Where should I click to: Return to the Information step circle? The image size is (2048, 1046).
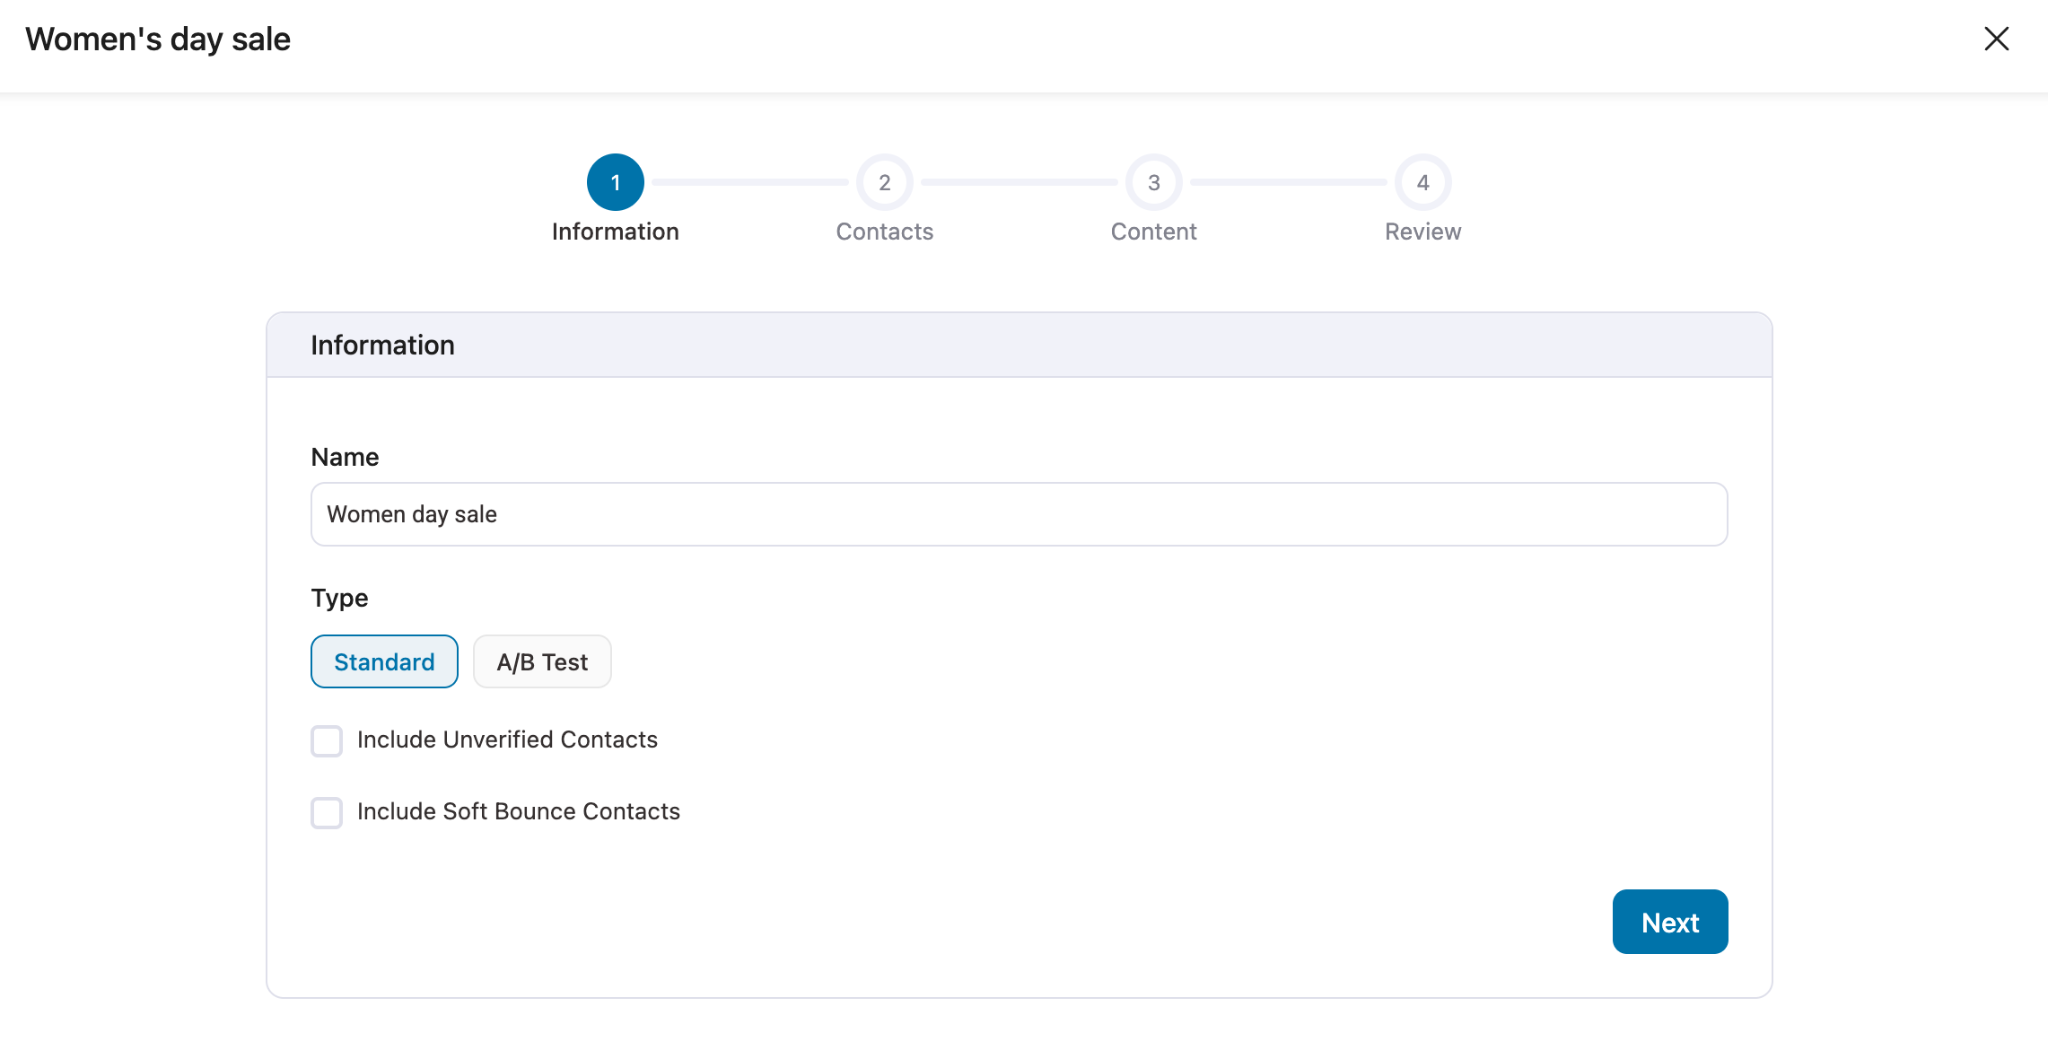point(615,182)
